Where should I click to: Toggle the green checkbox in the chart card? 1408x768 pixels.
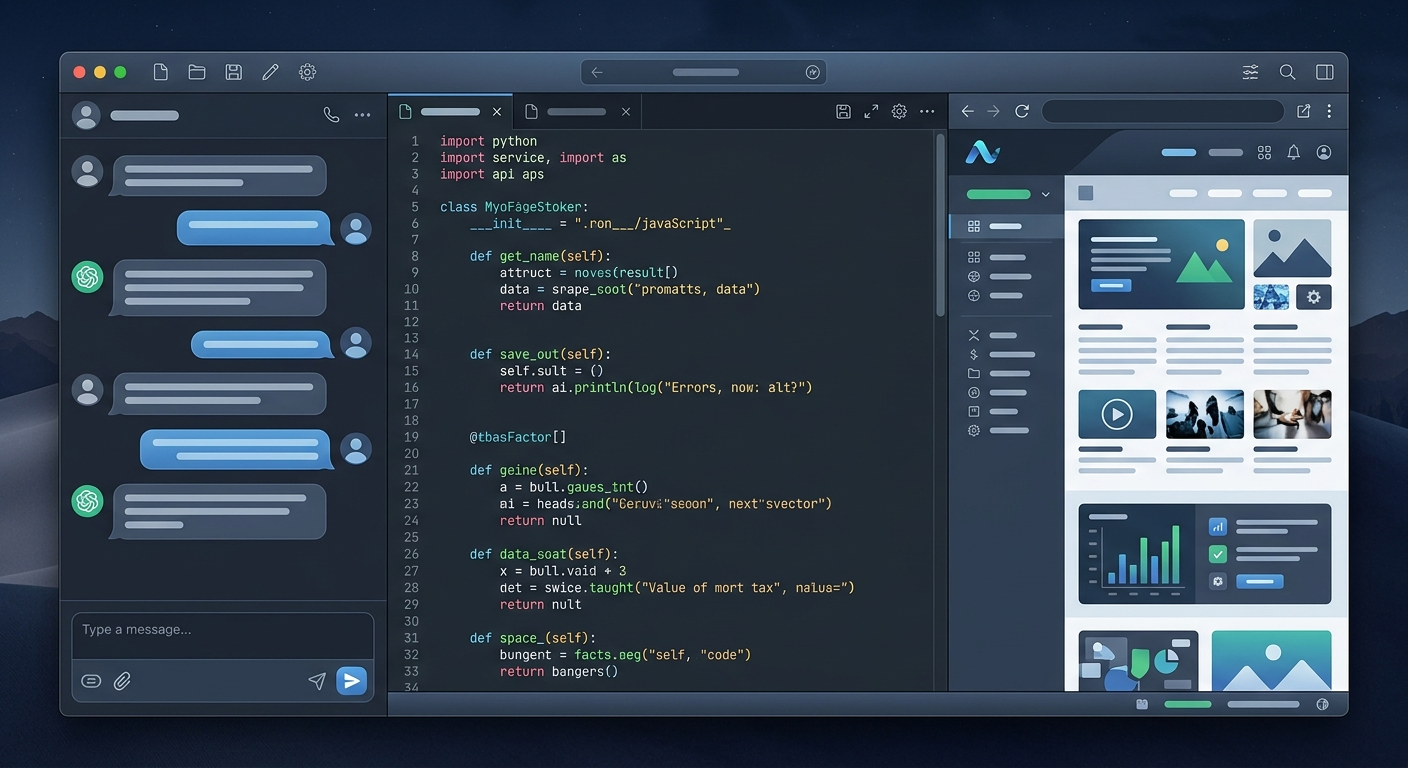point(1217,554)
